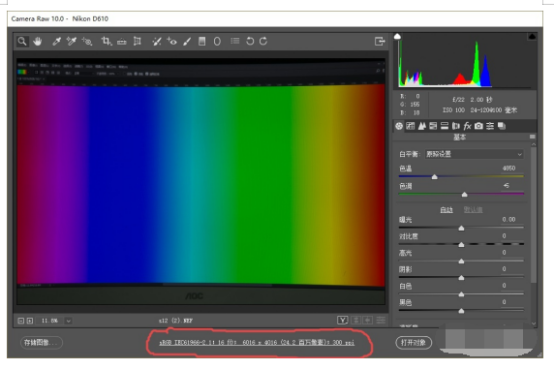Click the color temperature slider handle
Screen dimensions: 554x369
(x=435, y=176)
